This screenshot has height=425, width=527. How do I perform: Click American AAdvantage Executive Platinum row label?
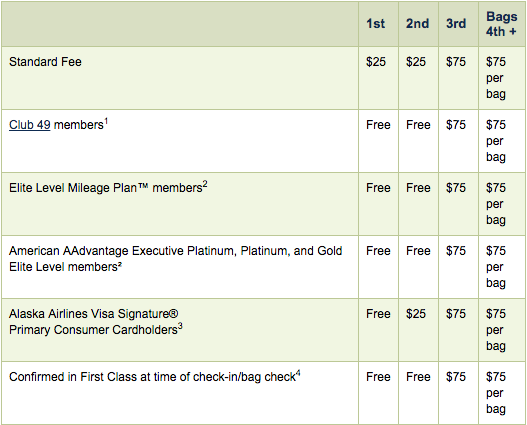pyautogui.click(x=176, y=259)
